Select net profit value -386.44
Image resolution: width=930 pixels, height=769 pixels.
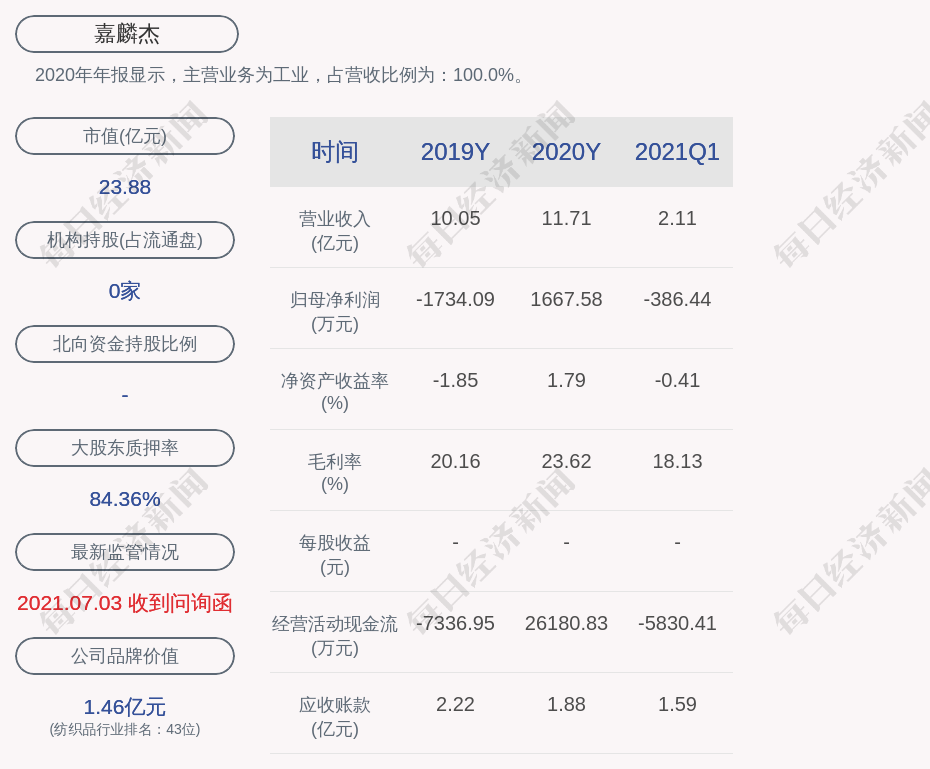click(677, 299)
